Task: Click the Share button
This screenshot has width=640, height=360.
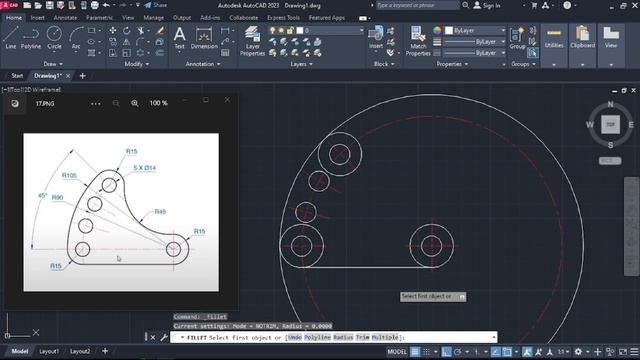Action: [x=156, y=5]
